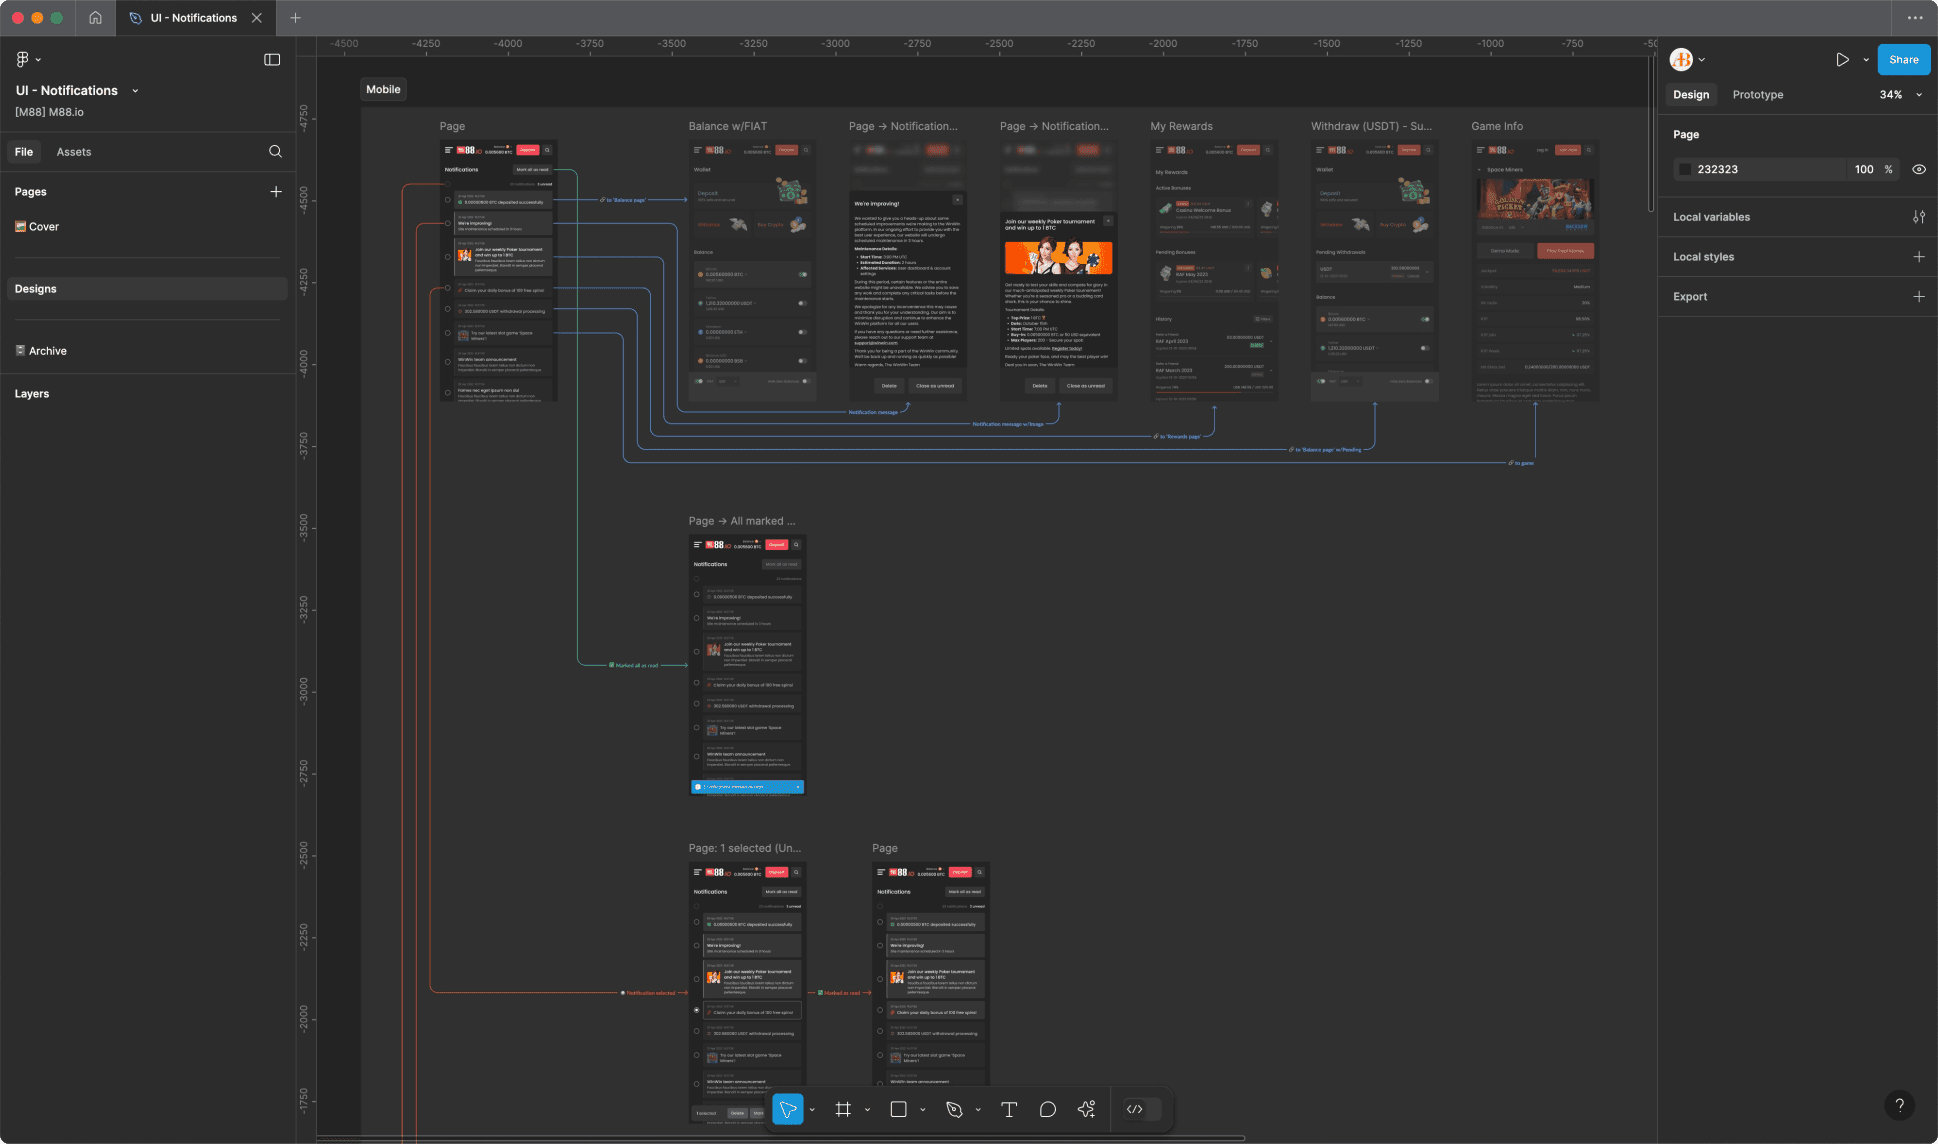Viewport: 1938px width, 1144px height.
Task: Open Dev Mode with the code icon
Action: [x=1135, y=1109]
